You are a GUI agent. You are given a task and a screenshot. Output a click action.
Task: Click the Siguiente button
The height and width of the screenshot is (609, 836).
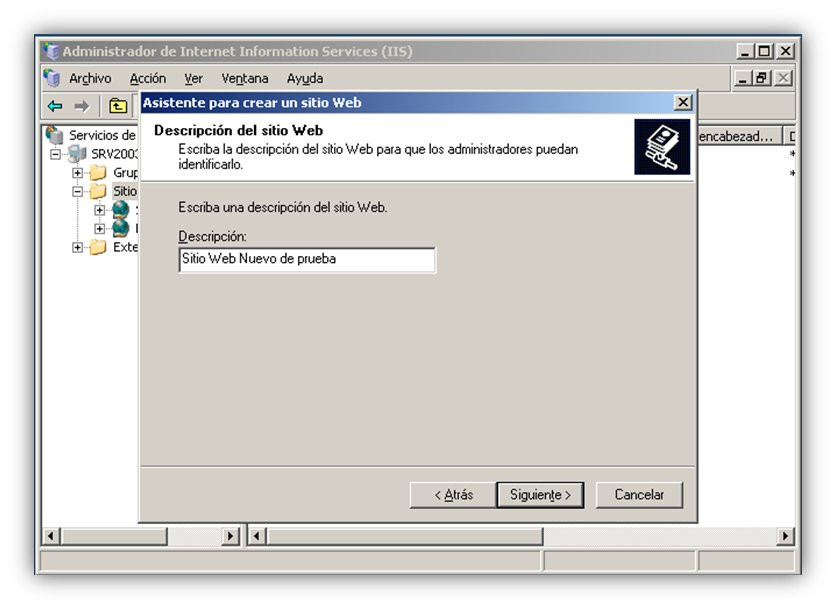click(x=540, y=495)
